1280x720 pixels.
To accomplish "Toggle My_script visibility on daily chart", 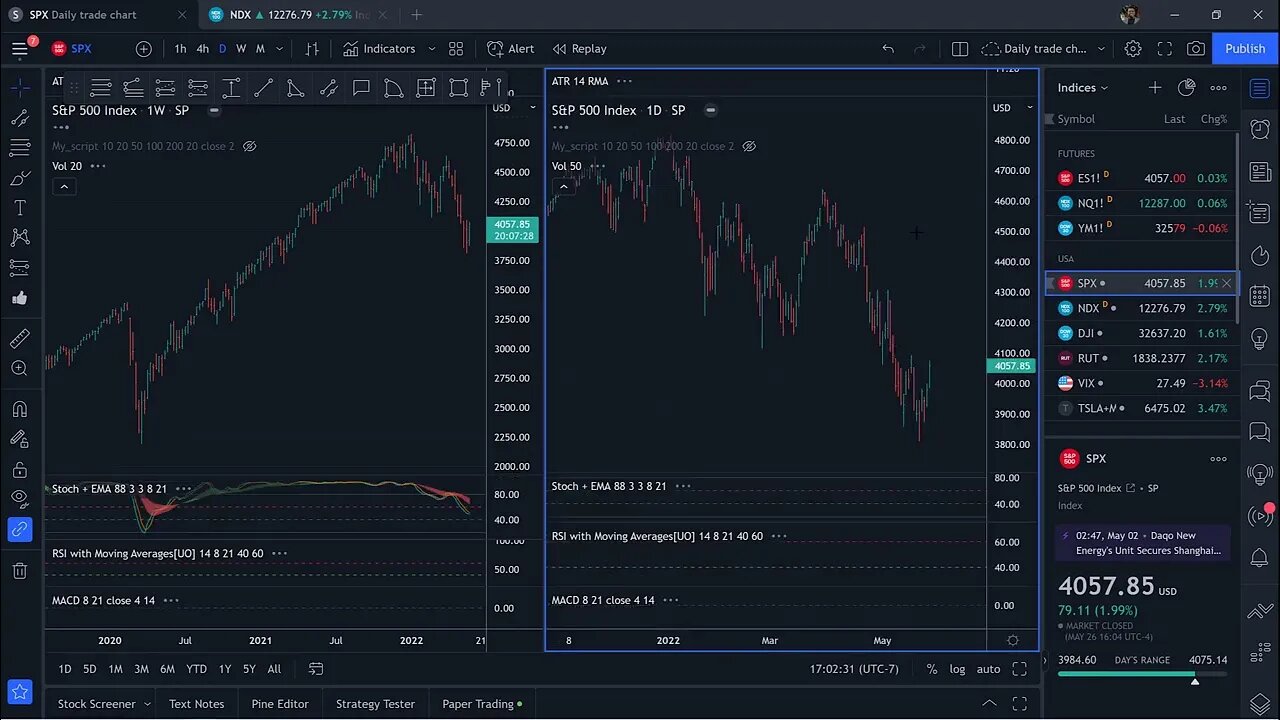I will (748, 146).
